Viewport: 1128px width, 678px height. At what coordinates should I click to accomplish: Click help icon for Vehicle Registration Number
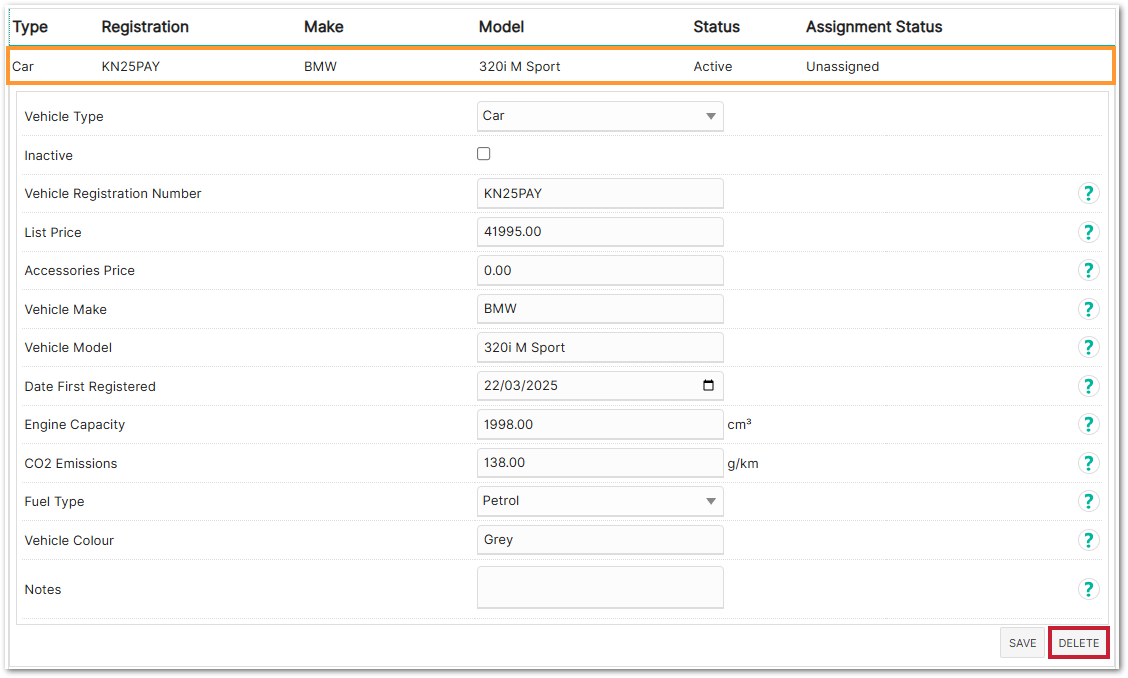point(1088,194)
